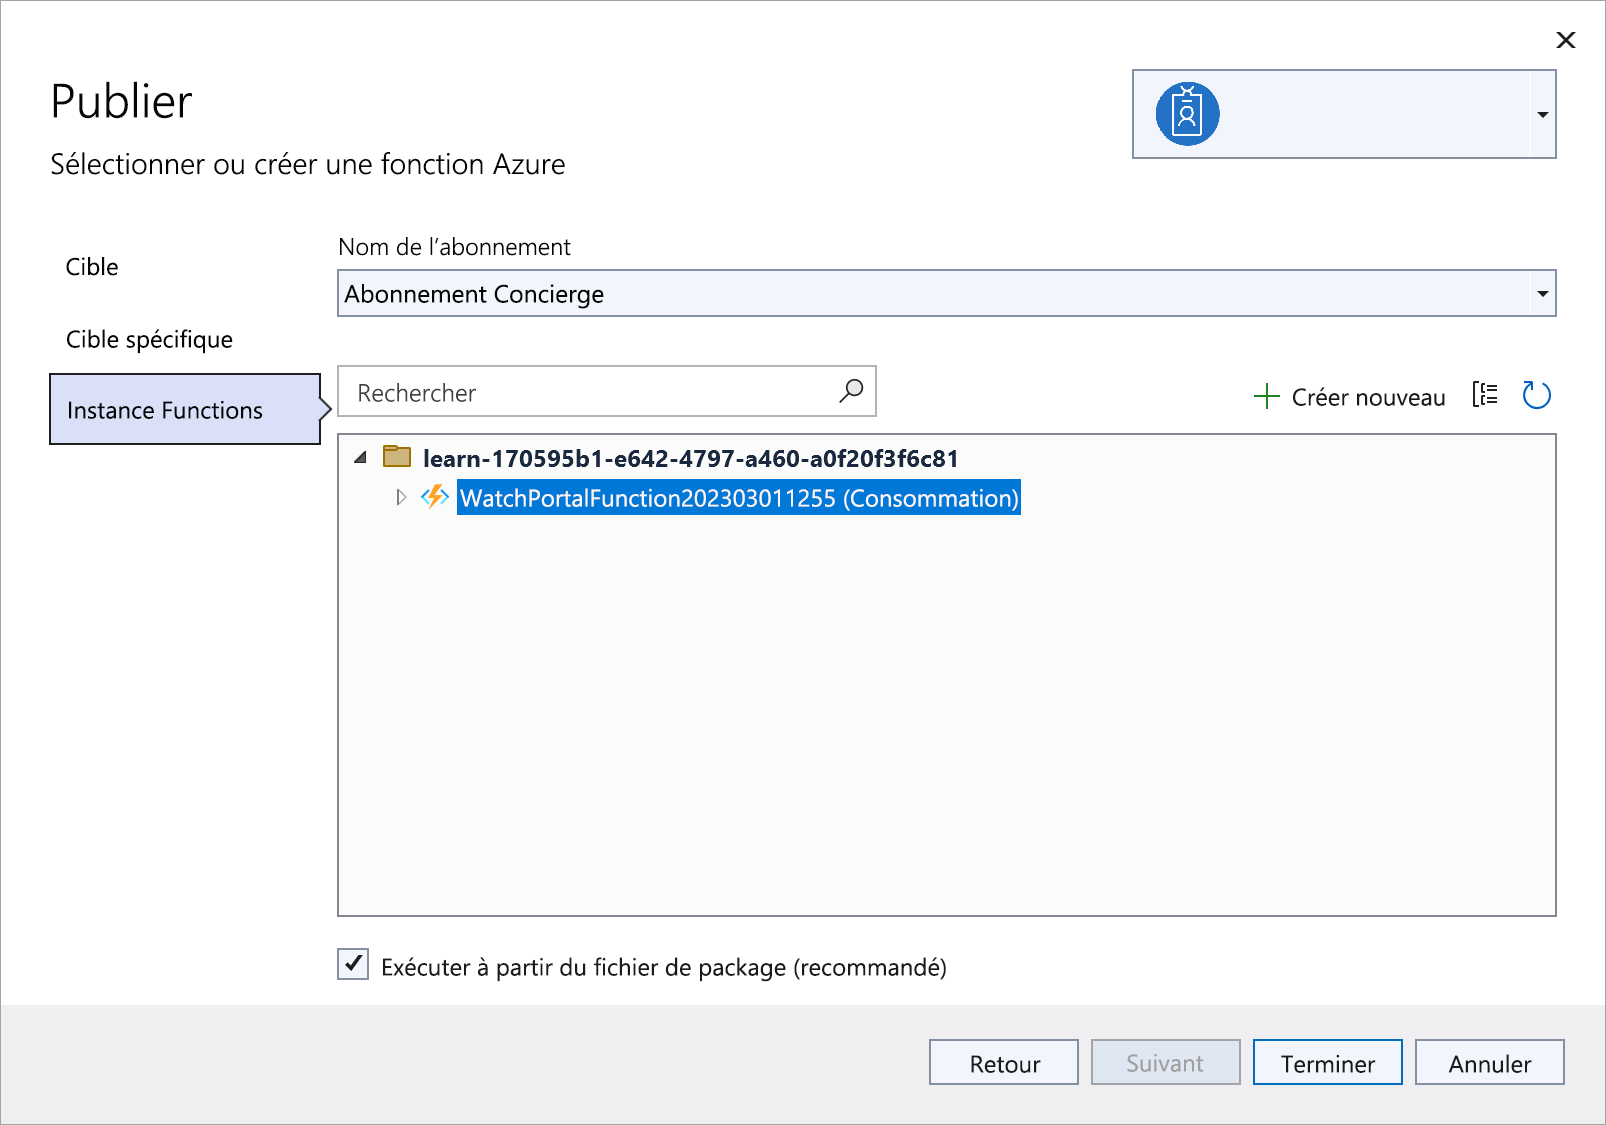Viewport: 1606px width, 1125px height.
Task: Select the Instance Functions step
Action: 185,409
